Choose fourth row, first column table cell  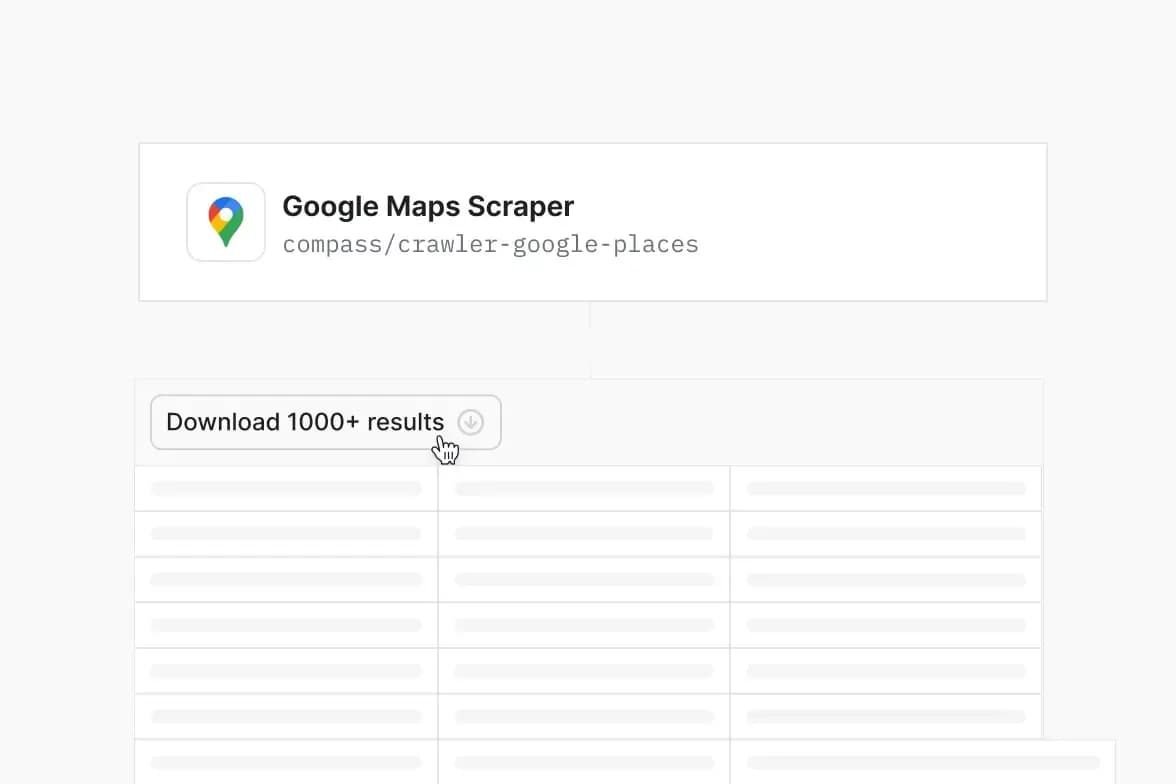[286, 625]
